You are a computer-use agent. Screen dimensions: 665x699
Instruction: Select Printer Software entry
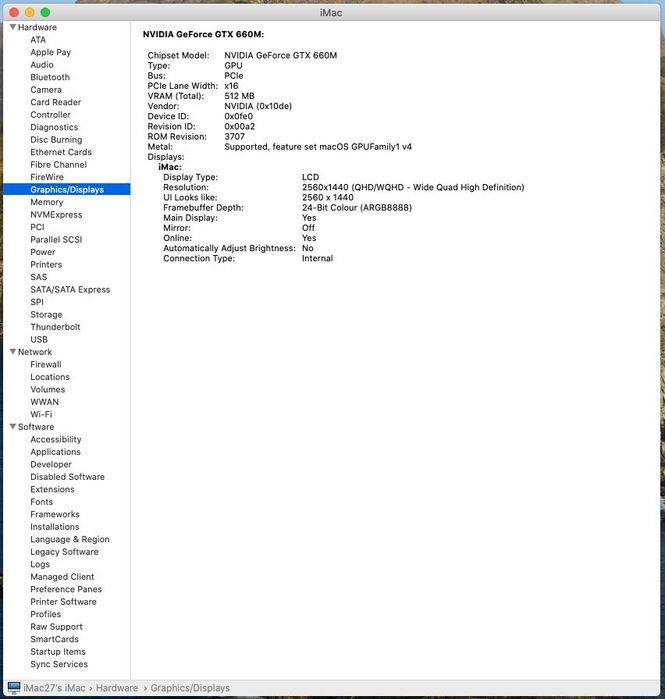click(63, 601)
